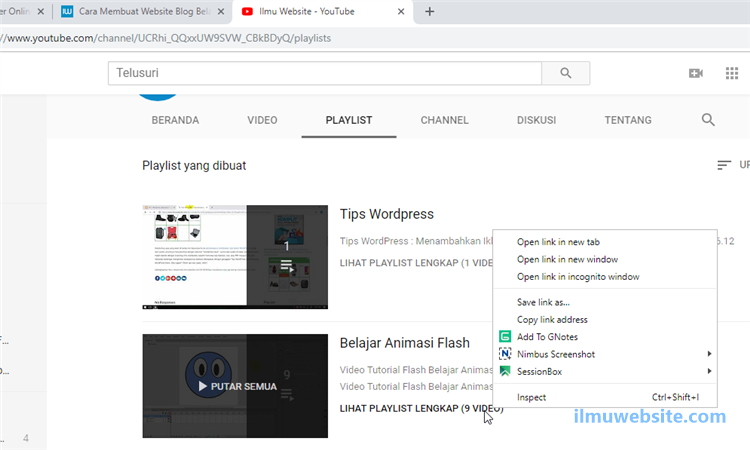Open the YouTube apps grid icon
The height and width of the screenshot is (450, 750).
732,73
